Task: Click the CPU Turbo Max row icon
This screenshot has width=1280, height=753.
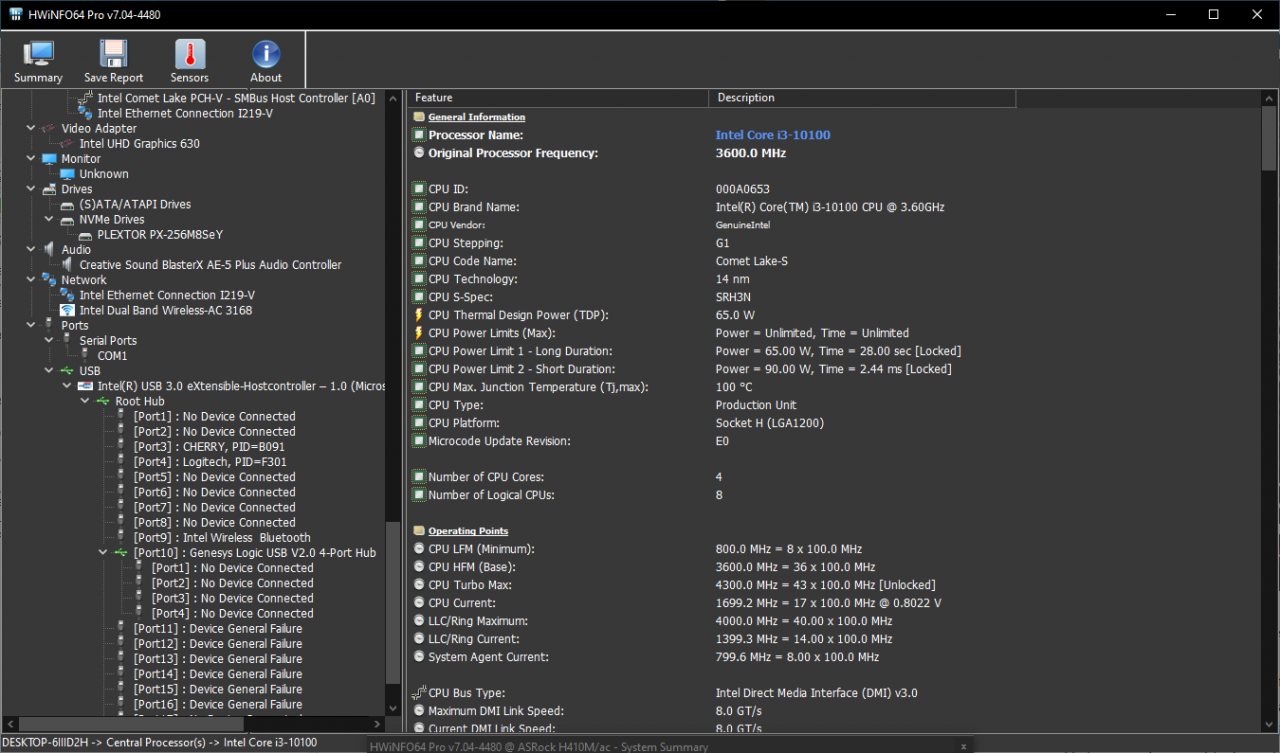Action: tap(419, 585)
